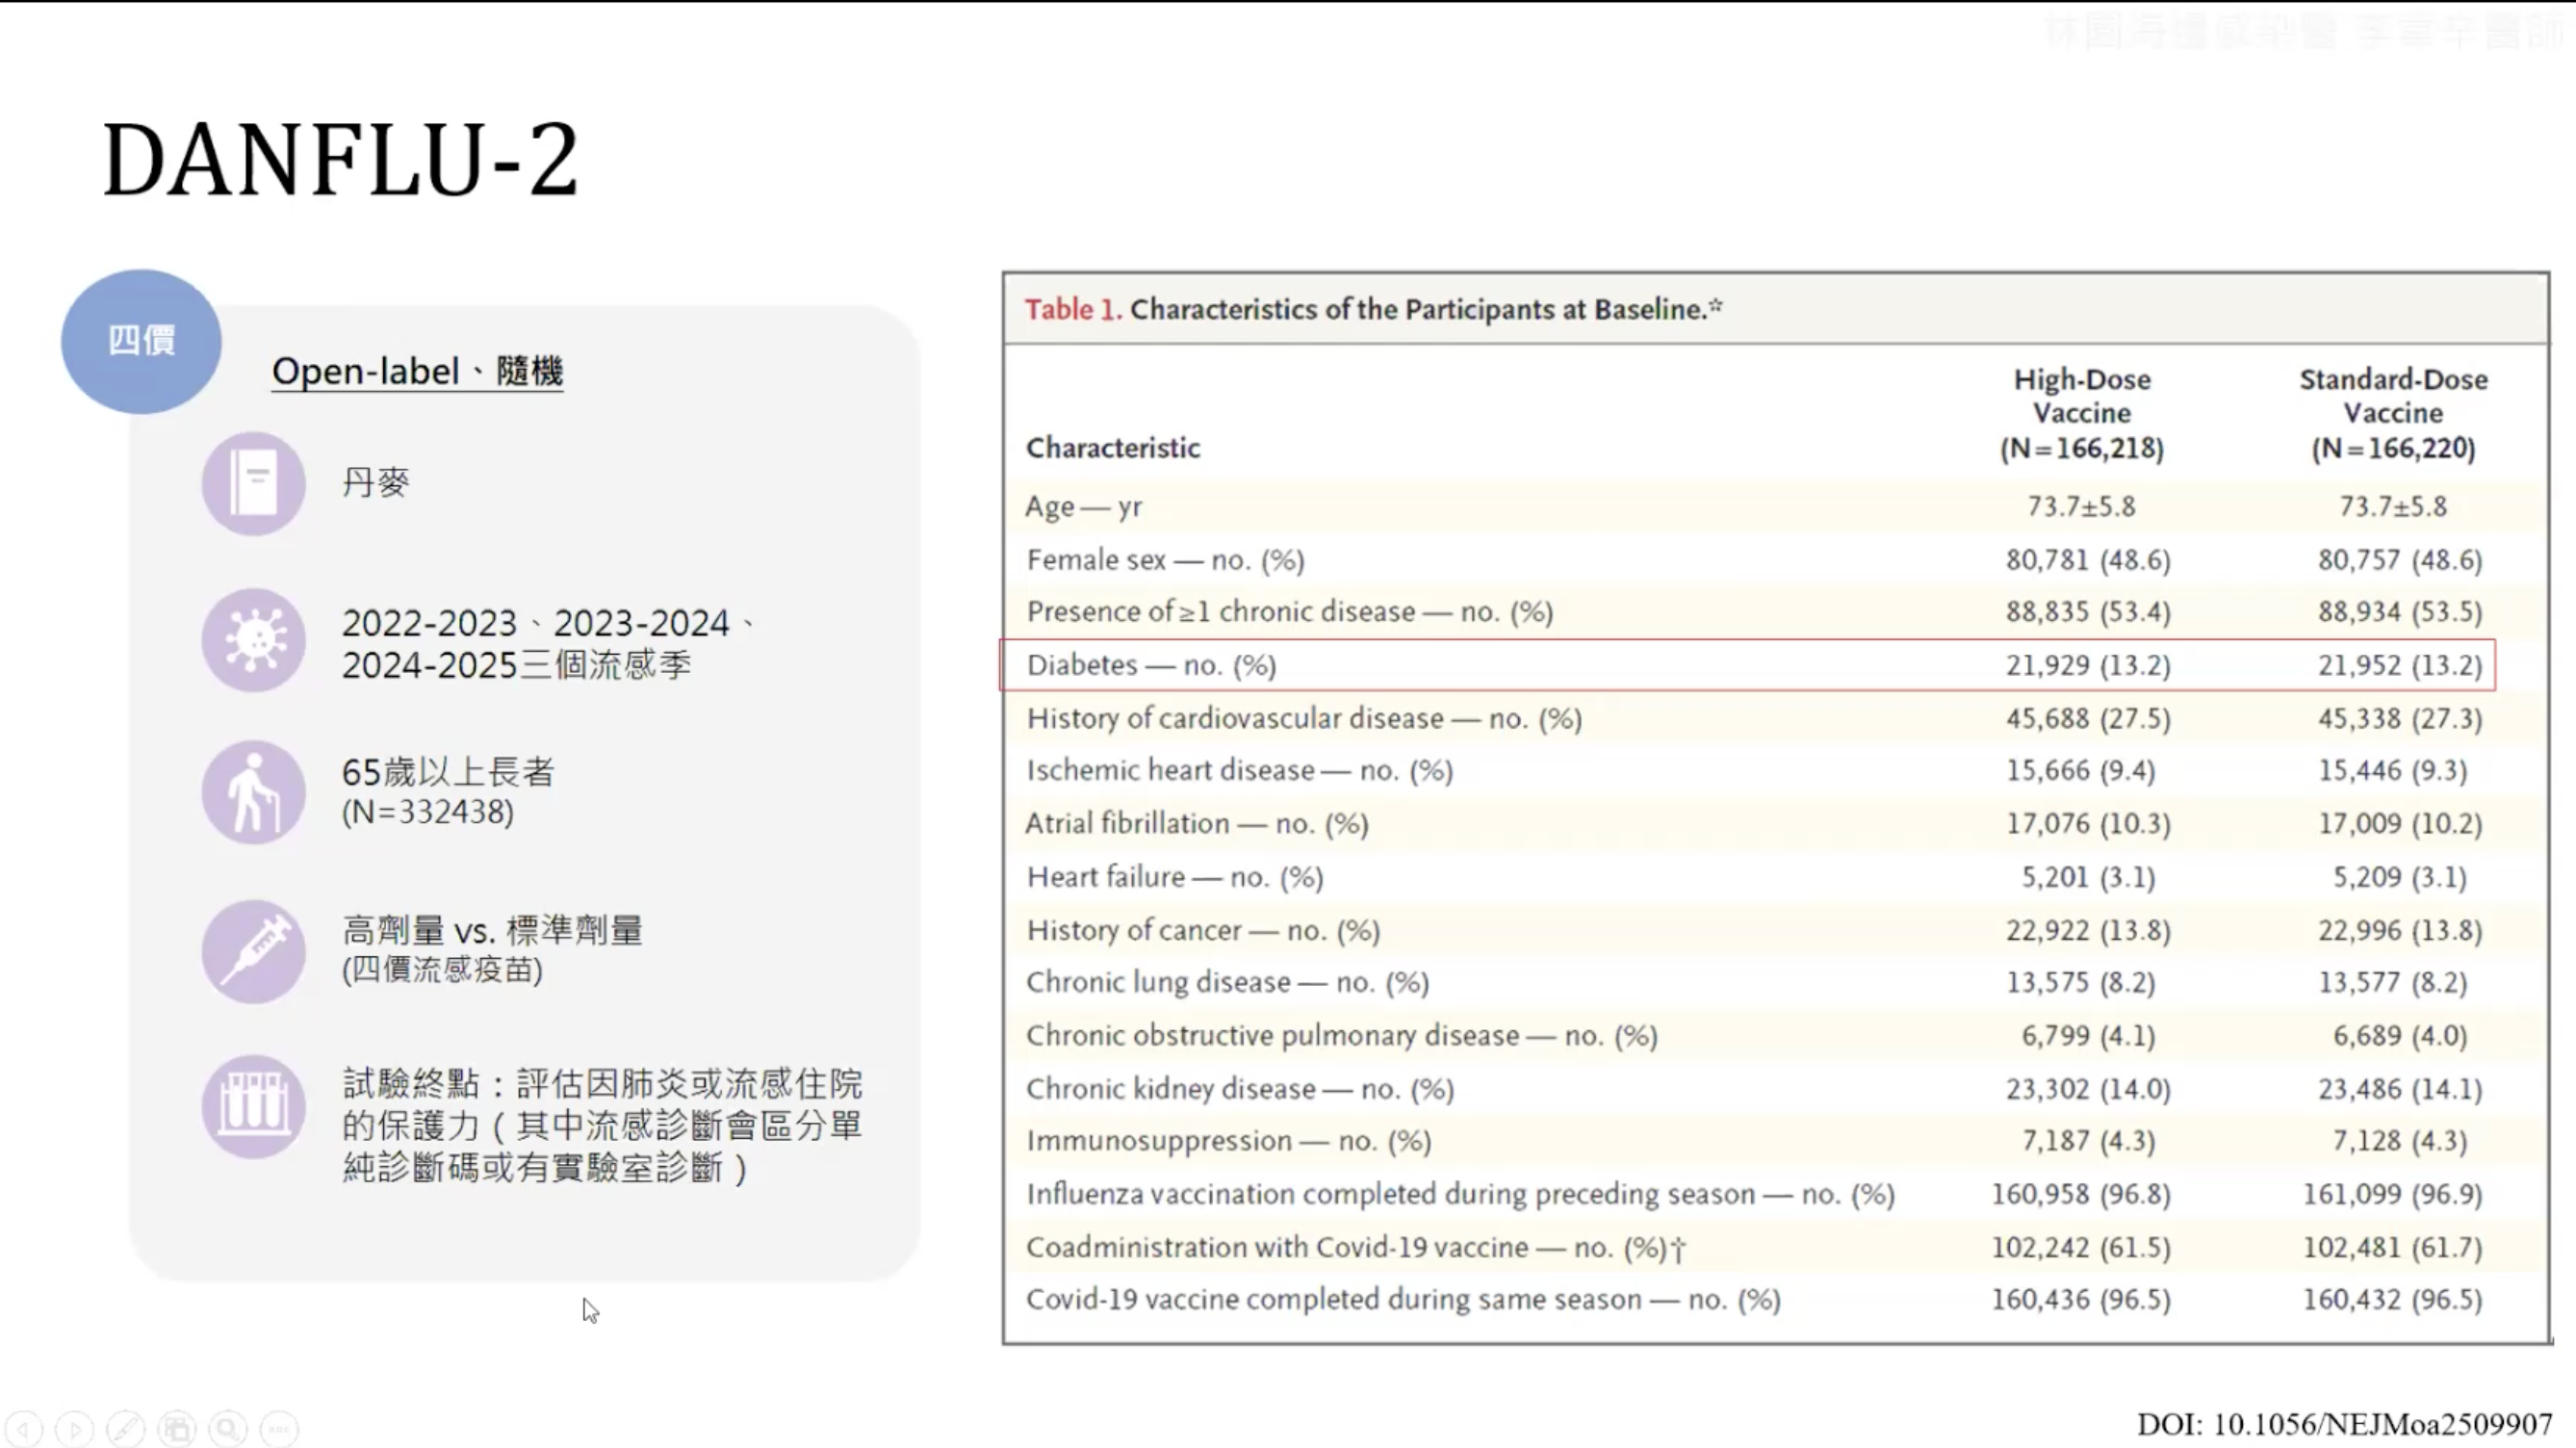Click the Standard-Dose Vaccine column header
Viewport: 2576px width, 1448px height.
(2392, 413)
